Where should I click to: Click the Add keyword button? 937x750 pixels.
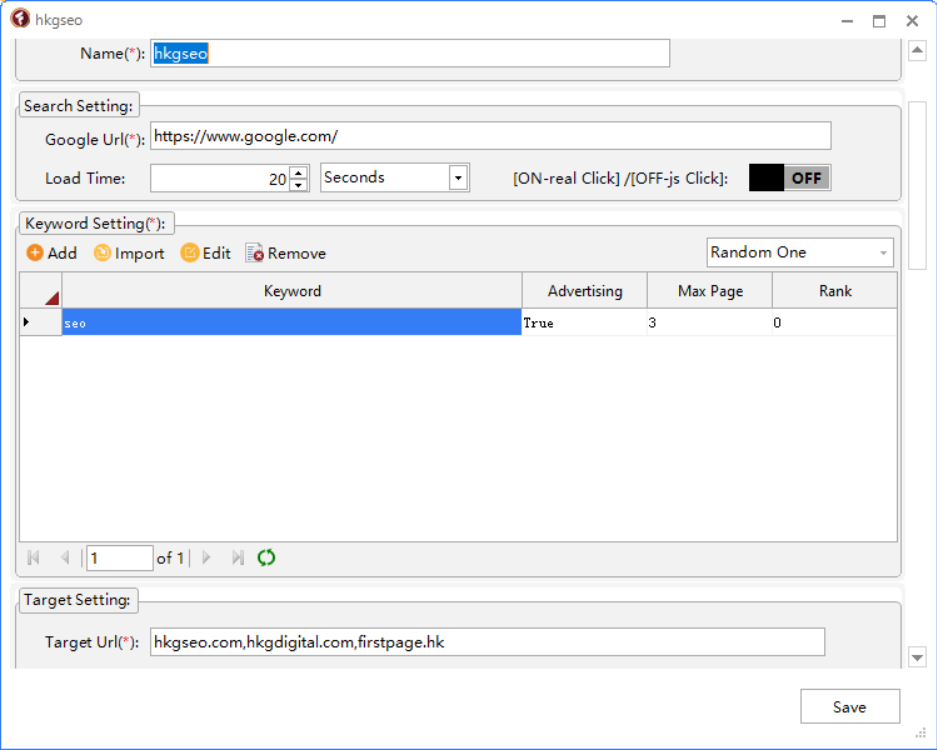pyautogui.click(x=51, y=253)
